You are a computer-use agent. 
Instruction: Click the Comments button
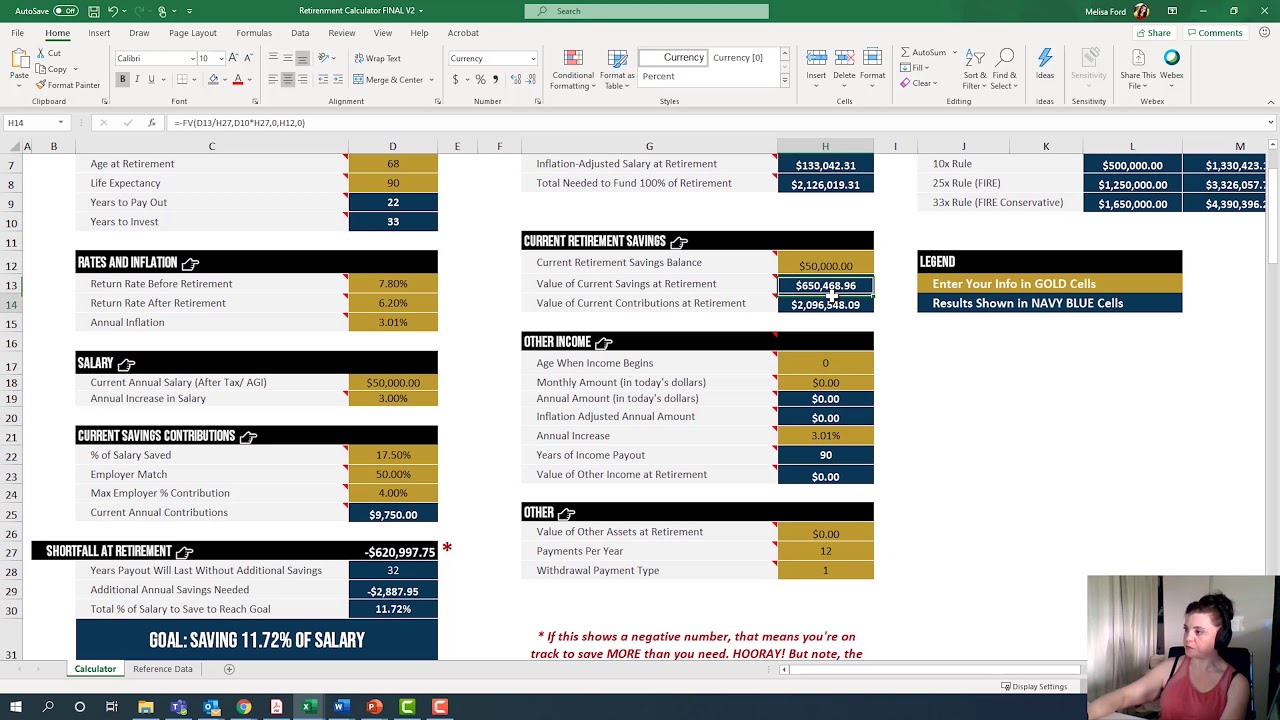click(1214, 33)
